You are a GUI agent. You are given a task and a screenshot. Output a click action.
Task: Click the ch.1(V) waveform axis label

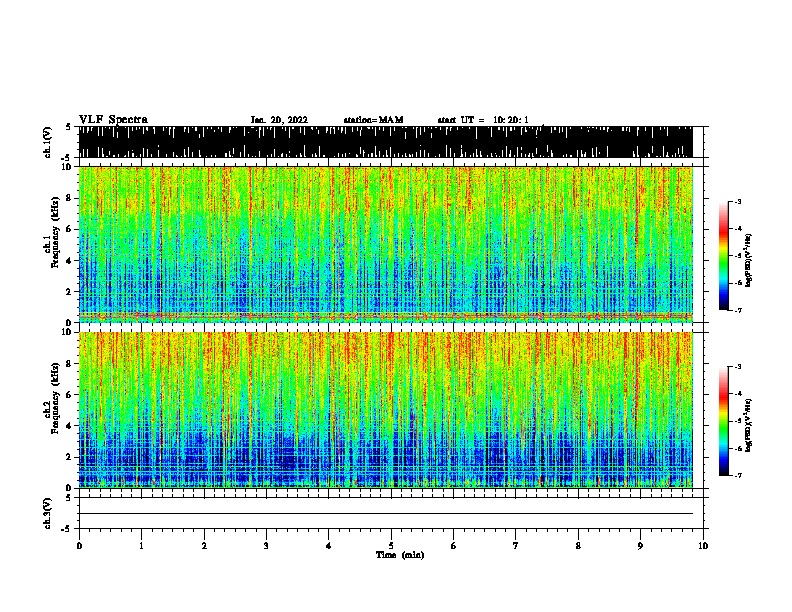47,142
